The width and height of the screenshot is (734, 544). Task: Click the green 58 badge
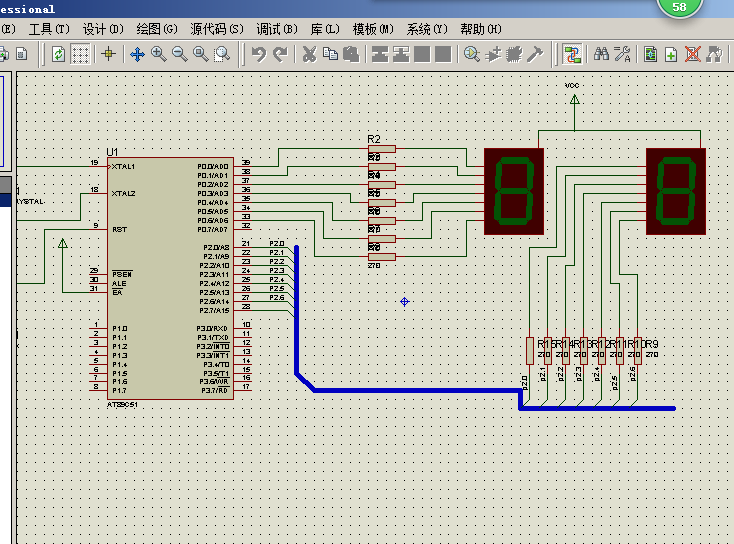680,7
